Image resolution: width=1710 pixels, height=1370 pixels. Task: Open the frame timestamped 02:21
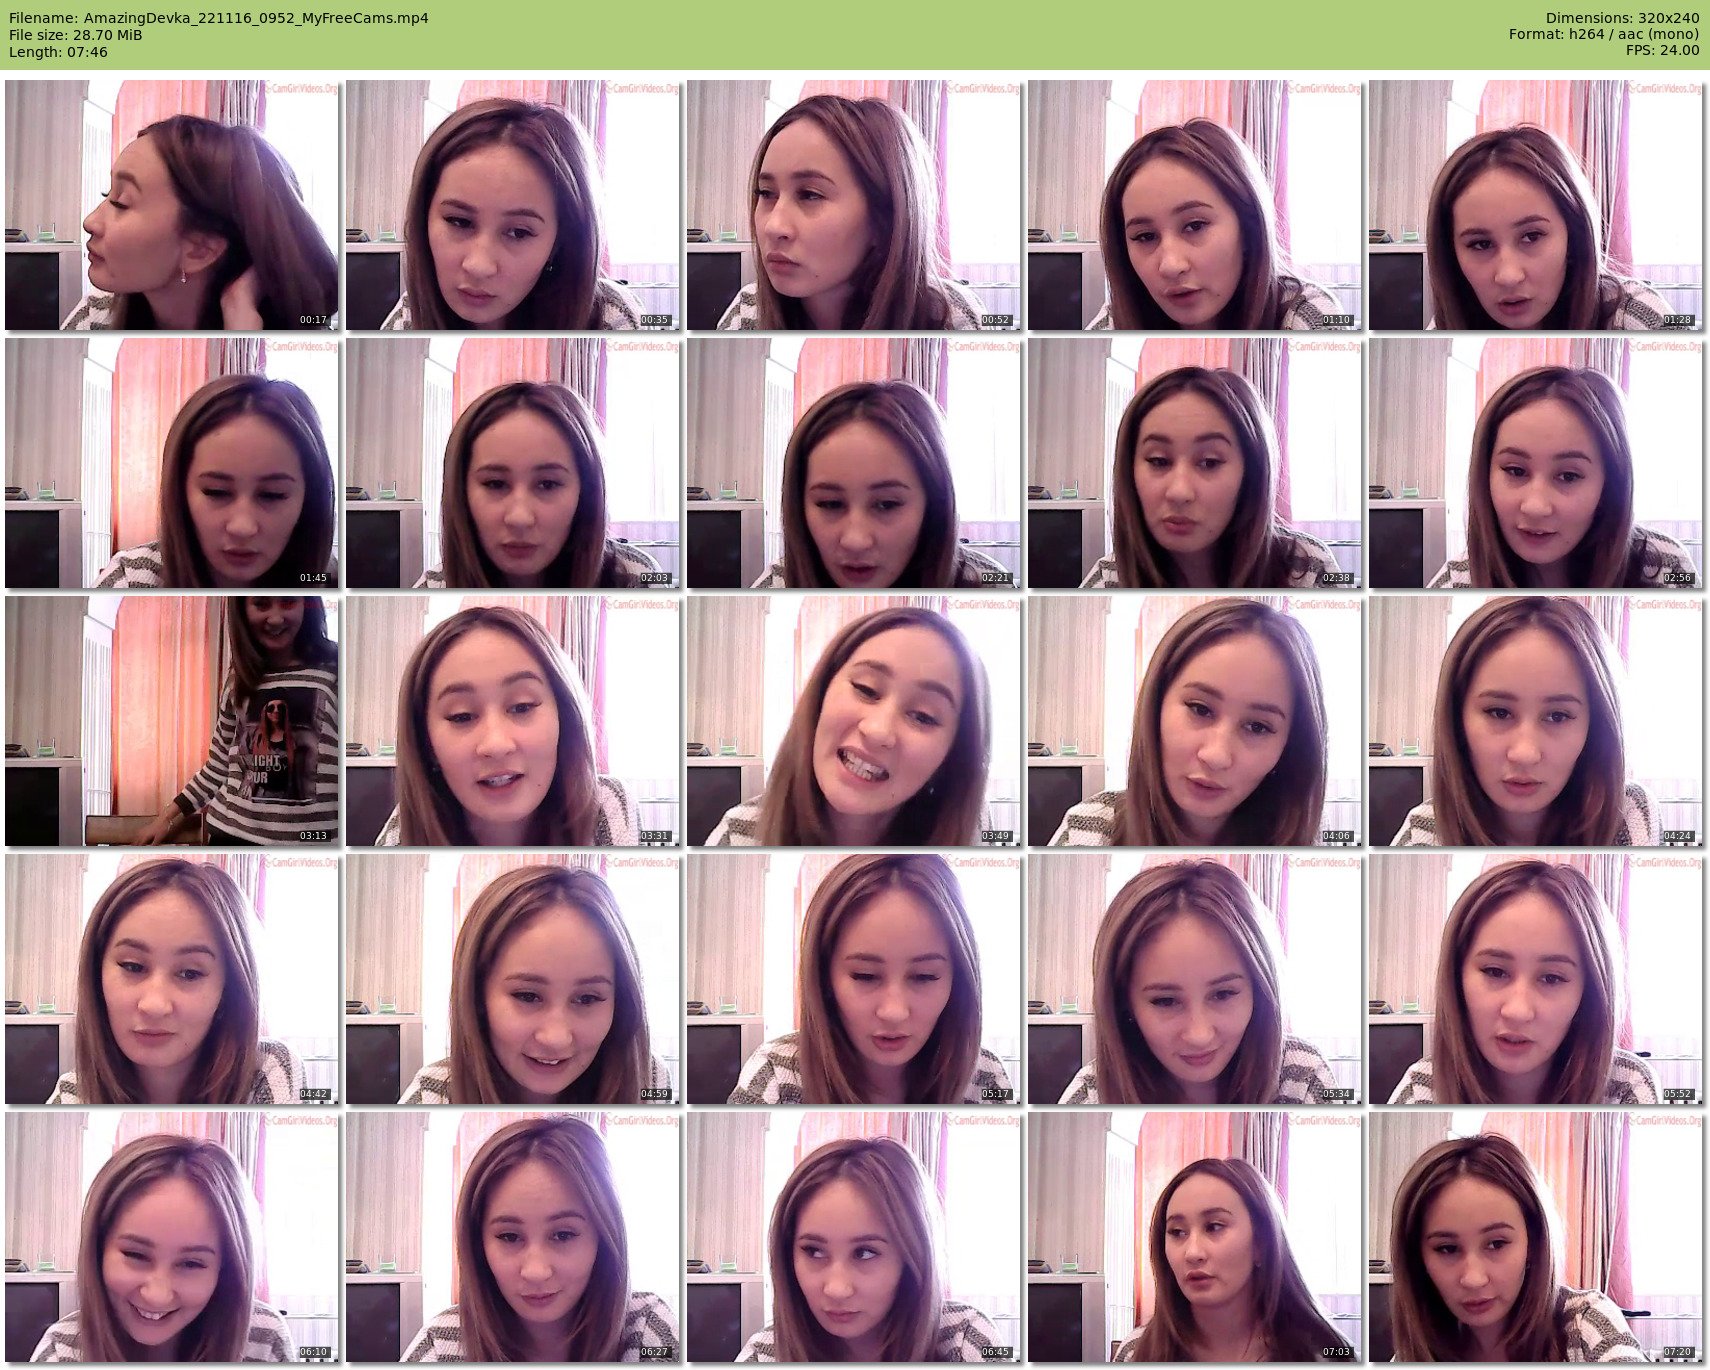(x=854, y=463)
